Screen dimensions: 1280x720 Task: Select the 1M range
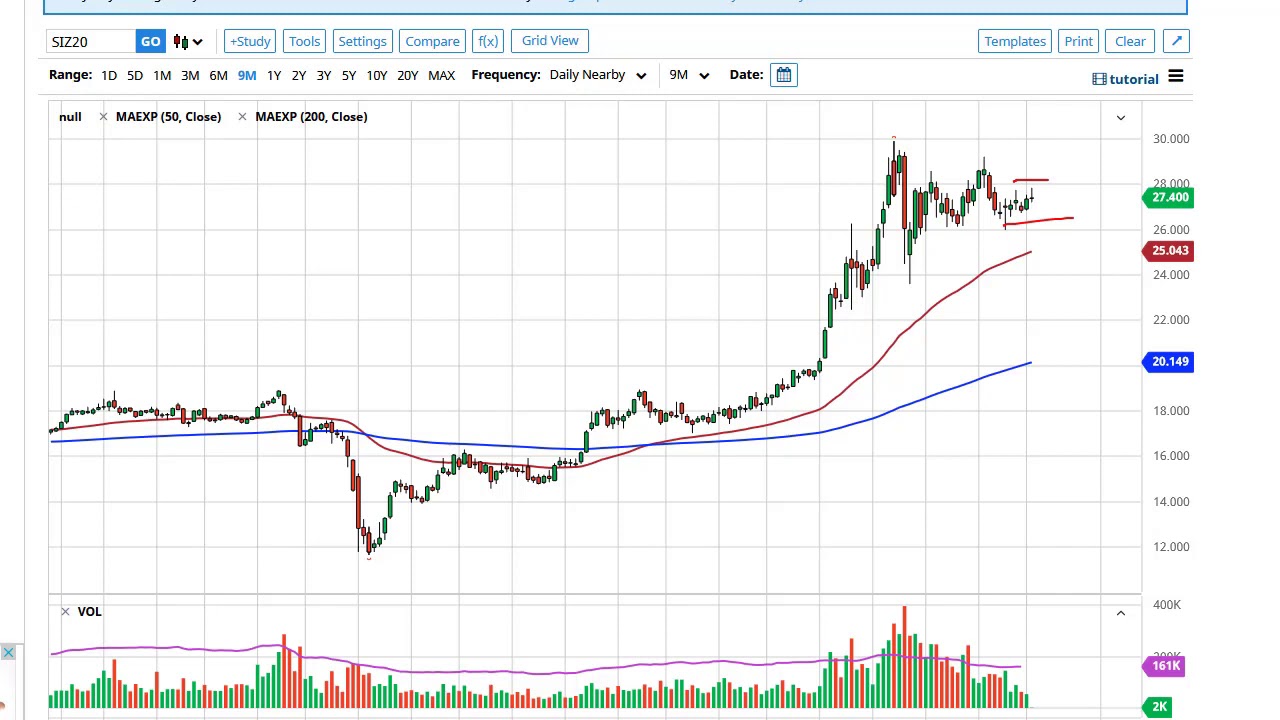[x=162, y=76]
